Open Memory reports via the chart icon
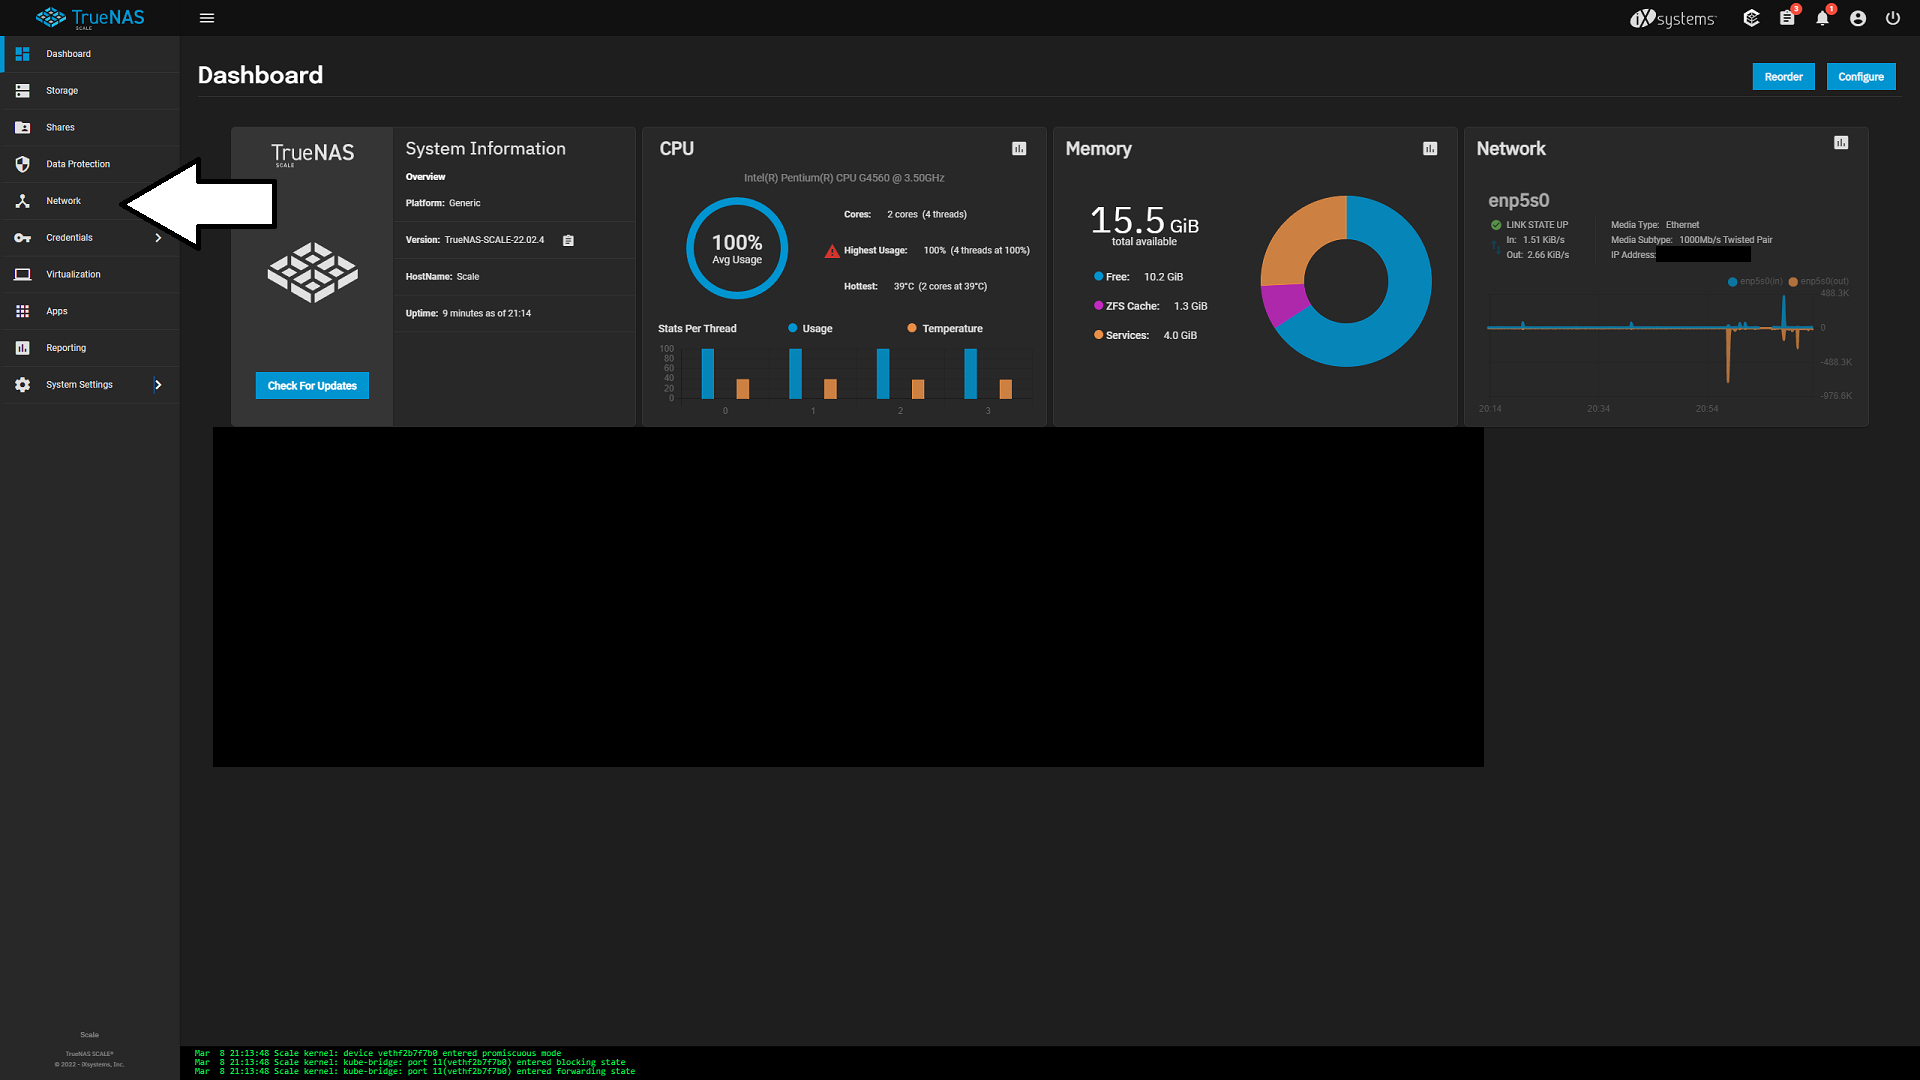The height and width of the screenshot is (1080, 1920). point(1430,149)
